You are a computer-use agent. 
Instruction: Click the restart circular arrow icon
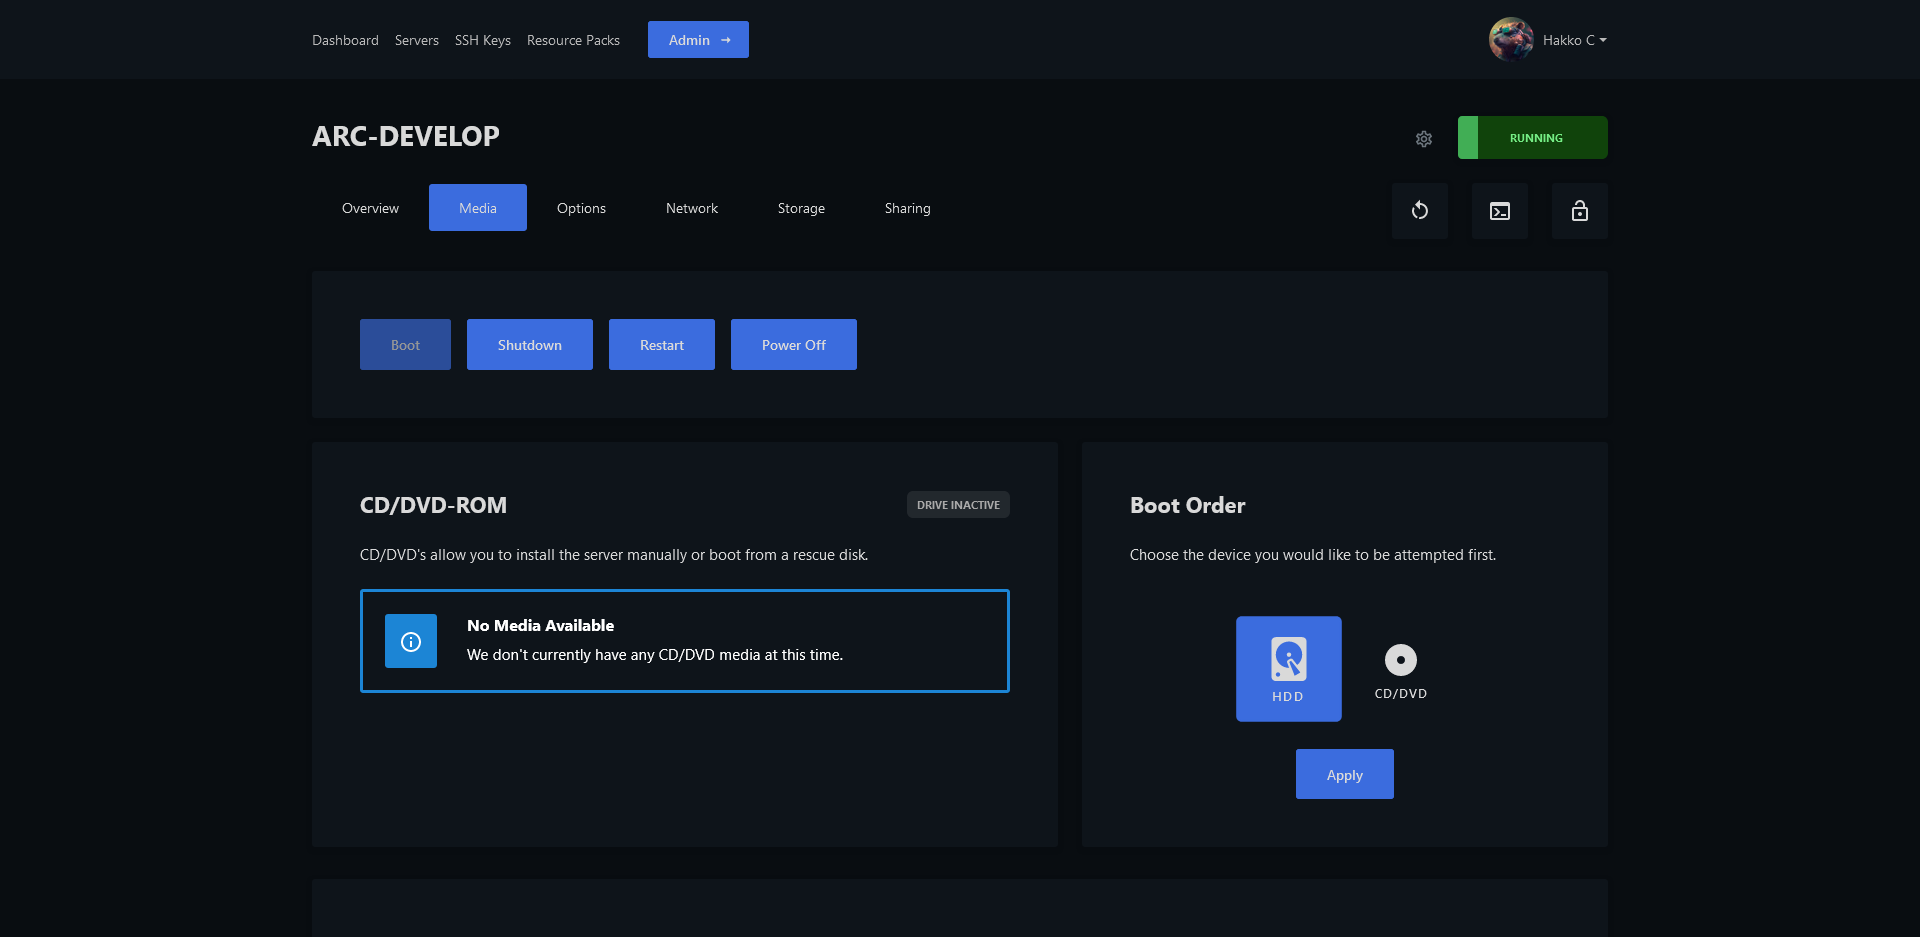(x=1419, y=211)
